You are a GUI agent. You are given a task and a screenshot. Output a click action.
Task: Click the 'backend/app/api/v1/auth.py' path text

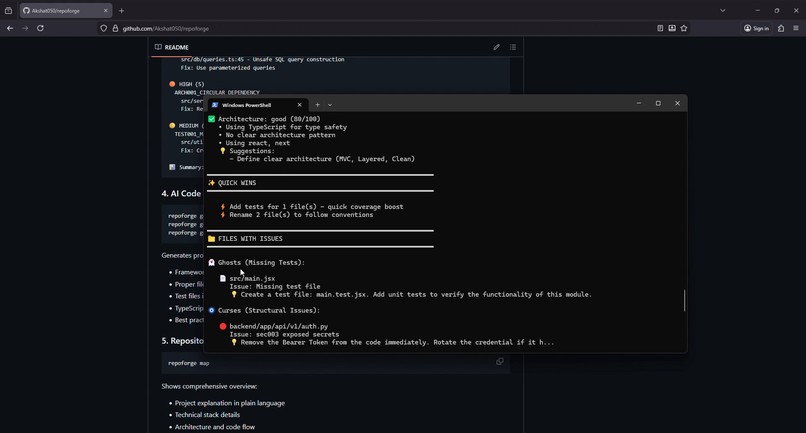click(279, 327)
